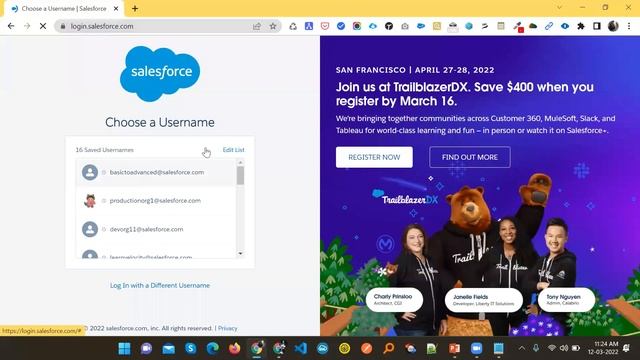
Task: Click the link chain extension icon
Action: coord(549,26)
